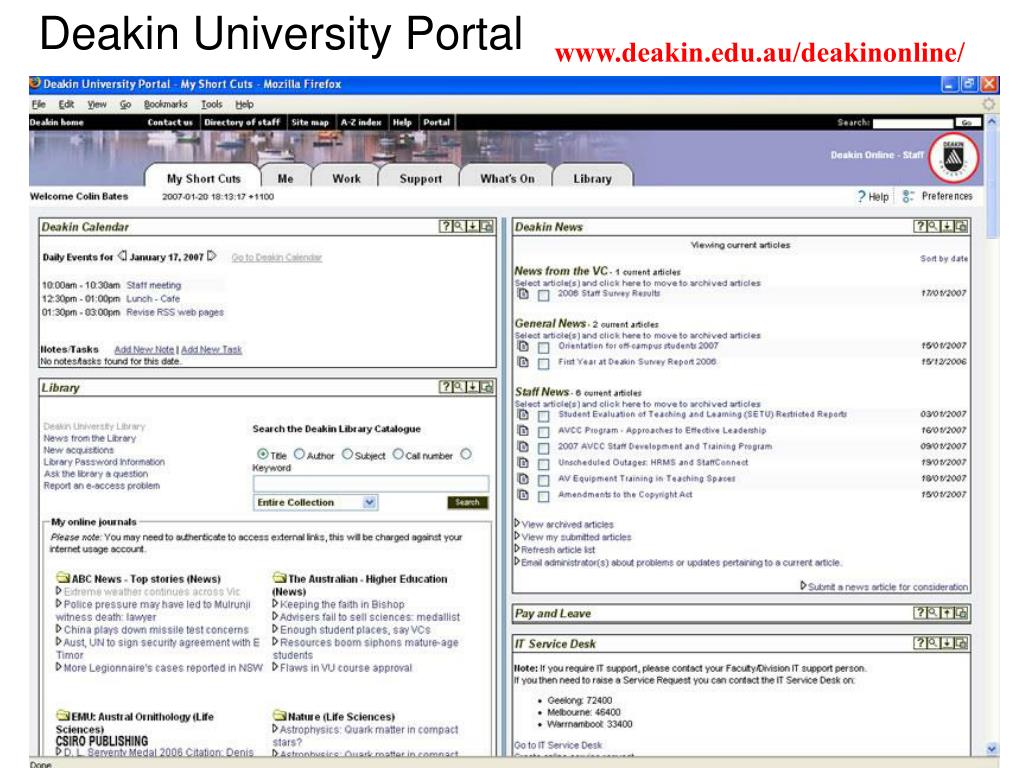Expand View my submitted articles
This screenshot has width=1024, height=768.
coord(573,537)
